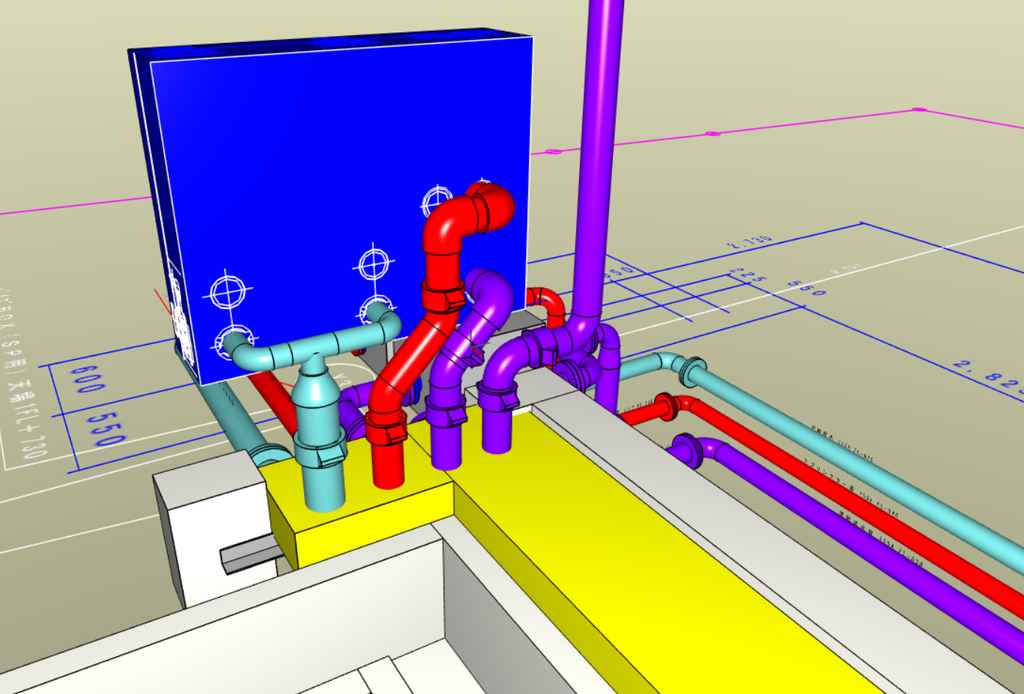Select the cyan cone-shaped reducer fitting

click(x=315, y=388)
